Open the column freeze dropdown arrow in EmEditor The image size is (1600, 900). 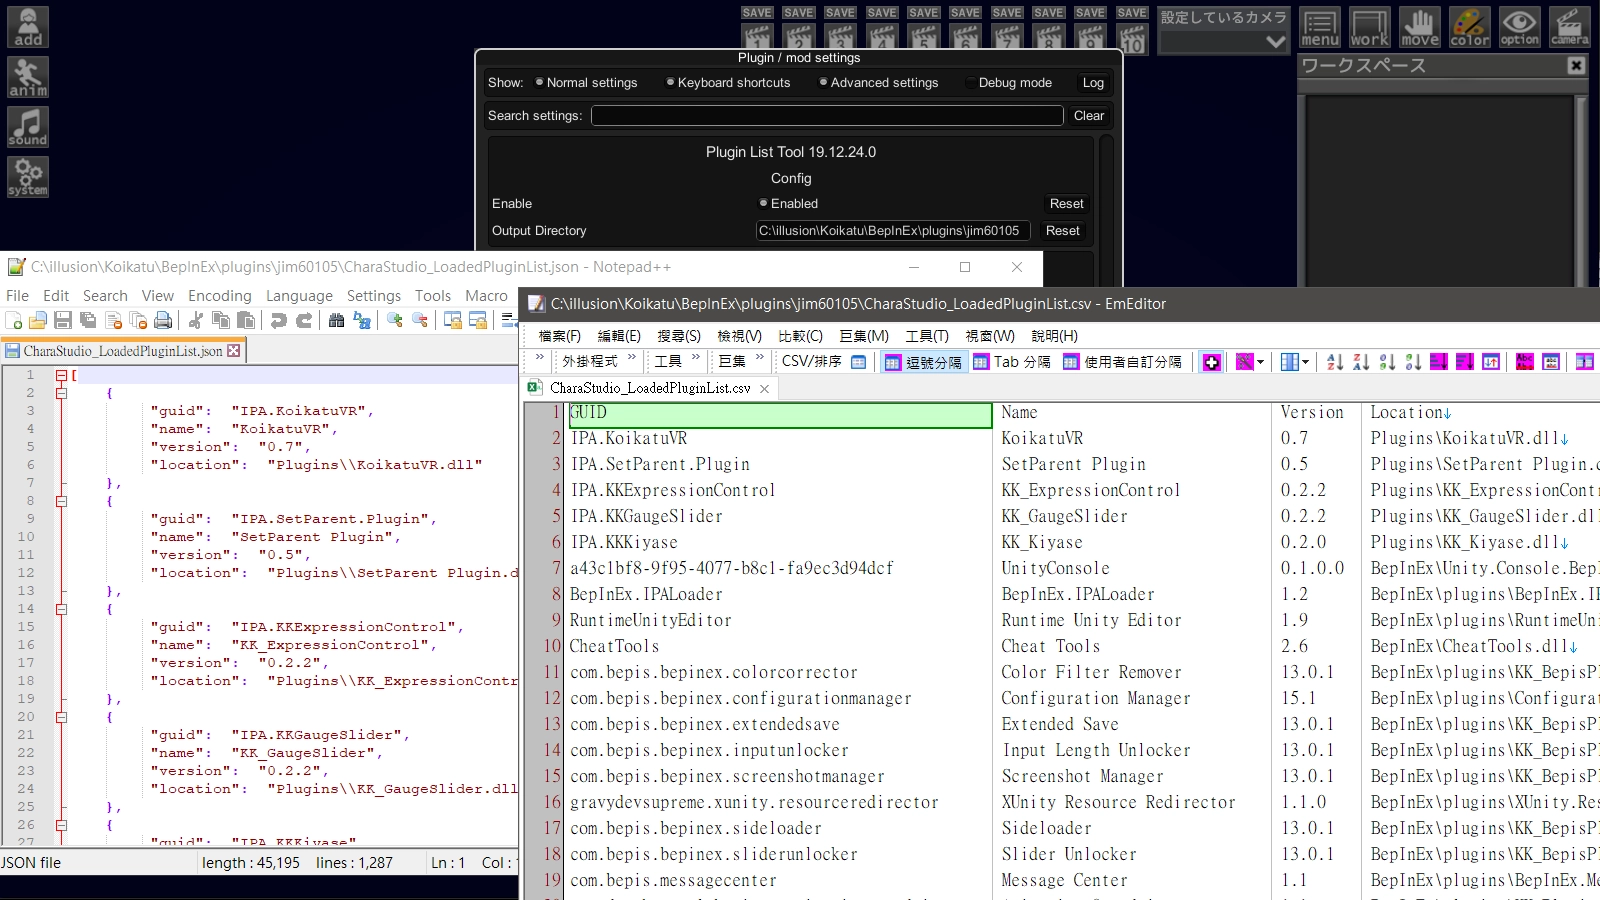click(x=1305, y=362)
